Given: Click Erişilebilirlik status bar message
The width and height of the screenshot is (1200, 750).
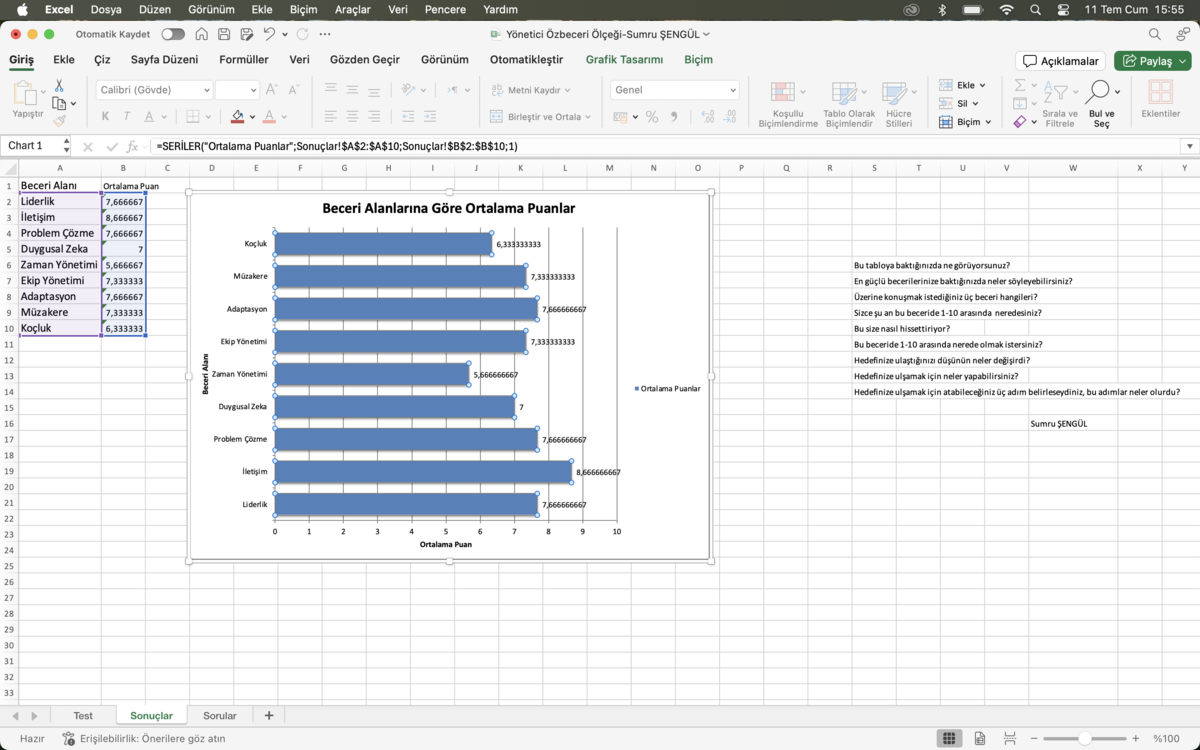Looking at the screenshot, I should tap(144, 738).
